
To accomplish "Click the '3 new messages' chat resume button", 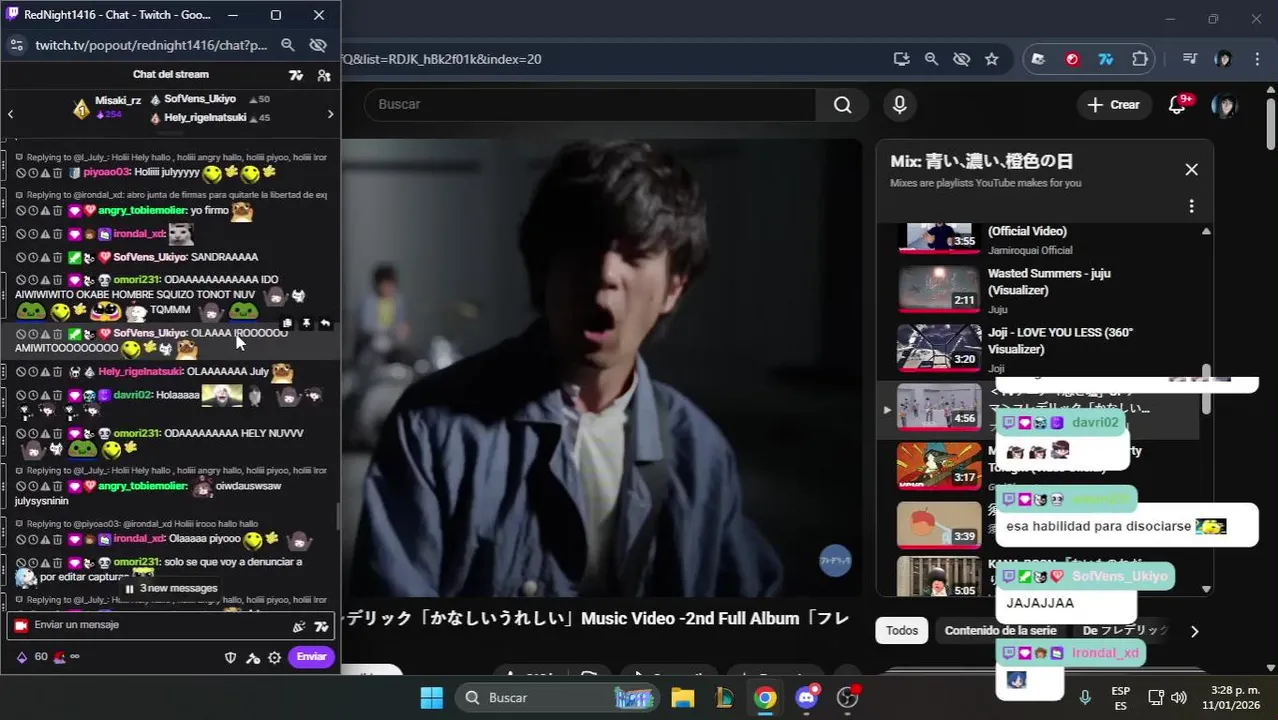I will pos(170,588).
